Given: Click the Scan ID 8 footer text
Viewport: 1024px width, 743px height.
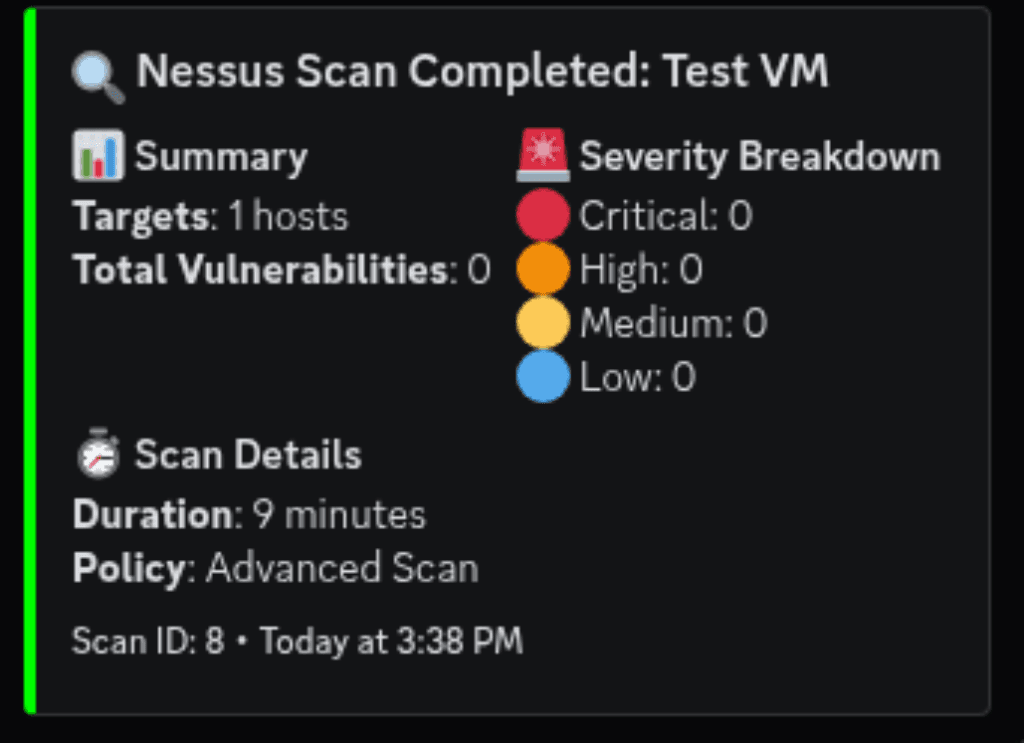Looking at the screenshot, I should (148, 641).
